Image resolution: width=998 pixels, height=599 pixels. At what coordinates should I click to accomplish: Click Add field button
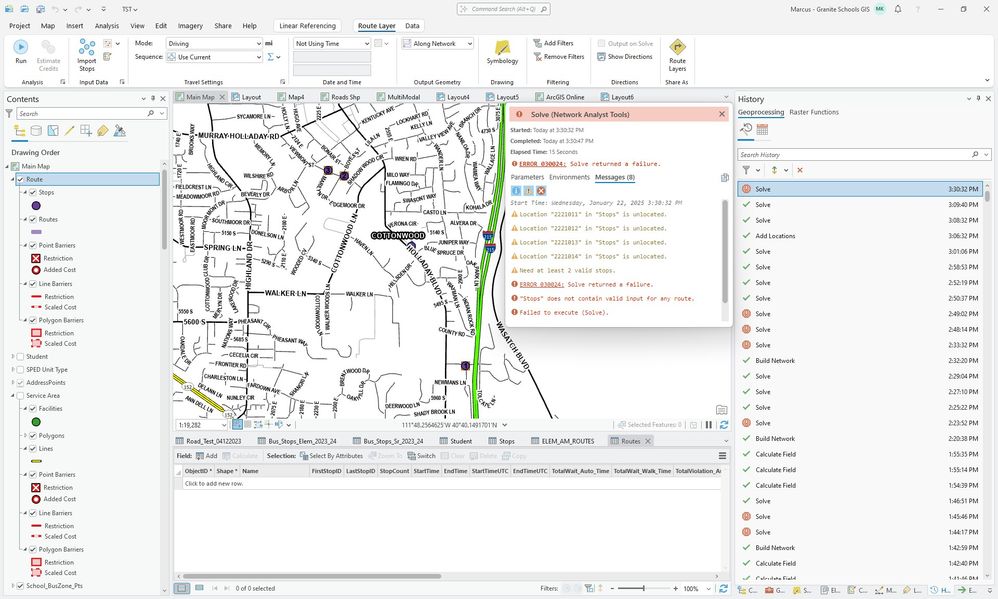(x=207, y=456)
